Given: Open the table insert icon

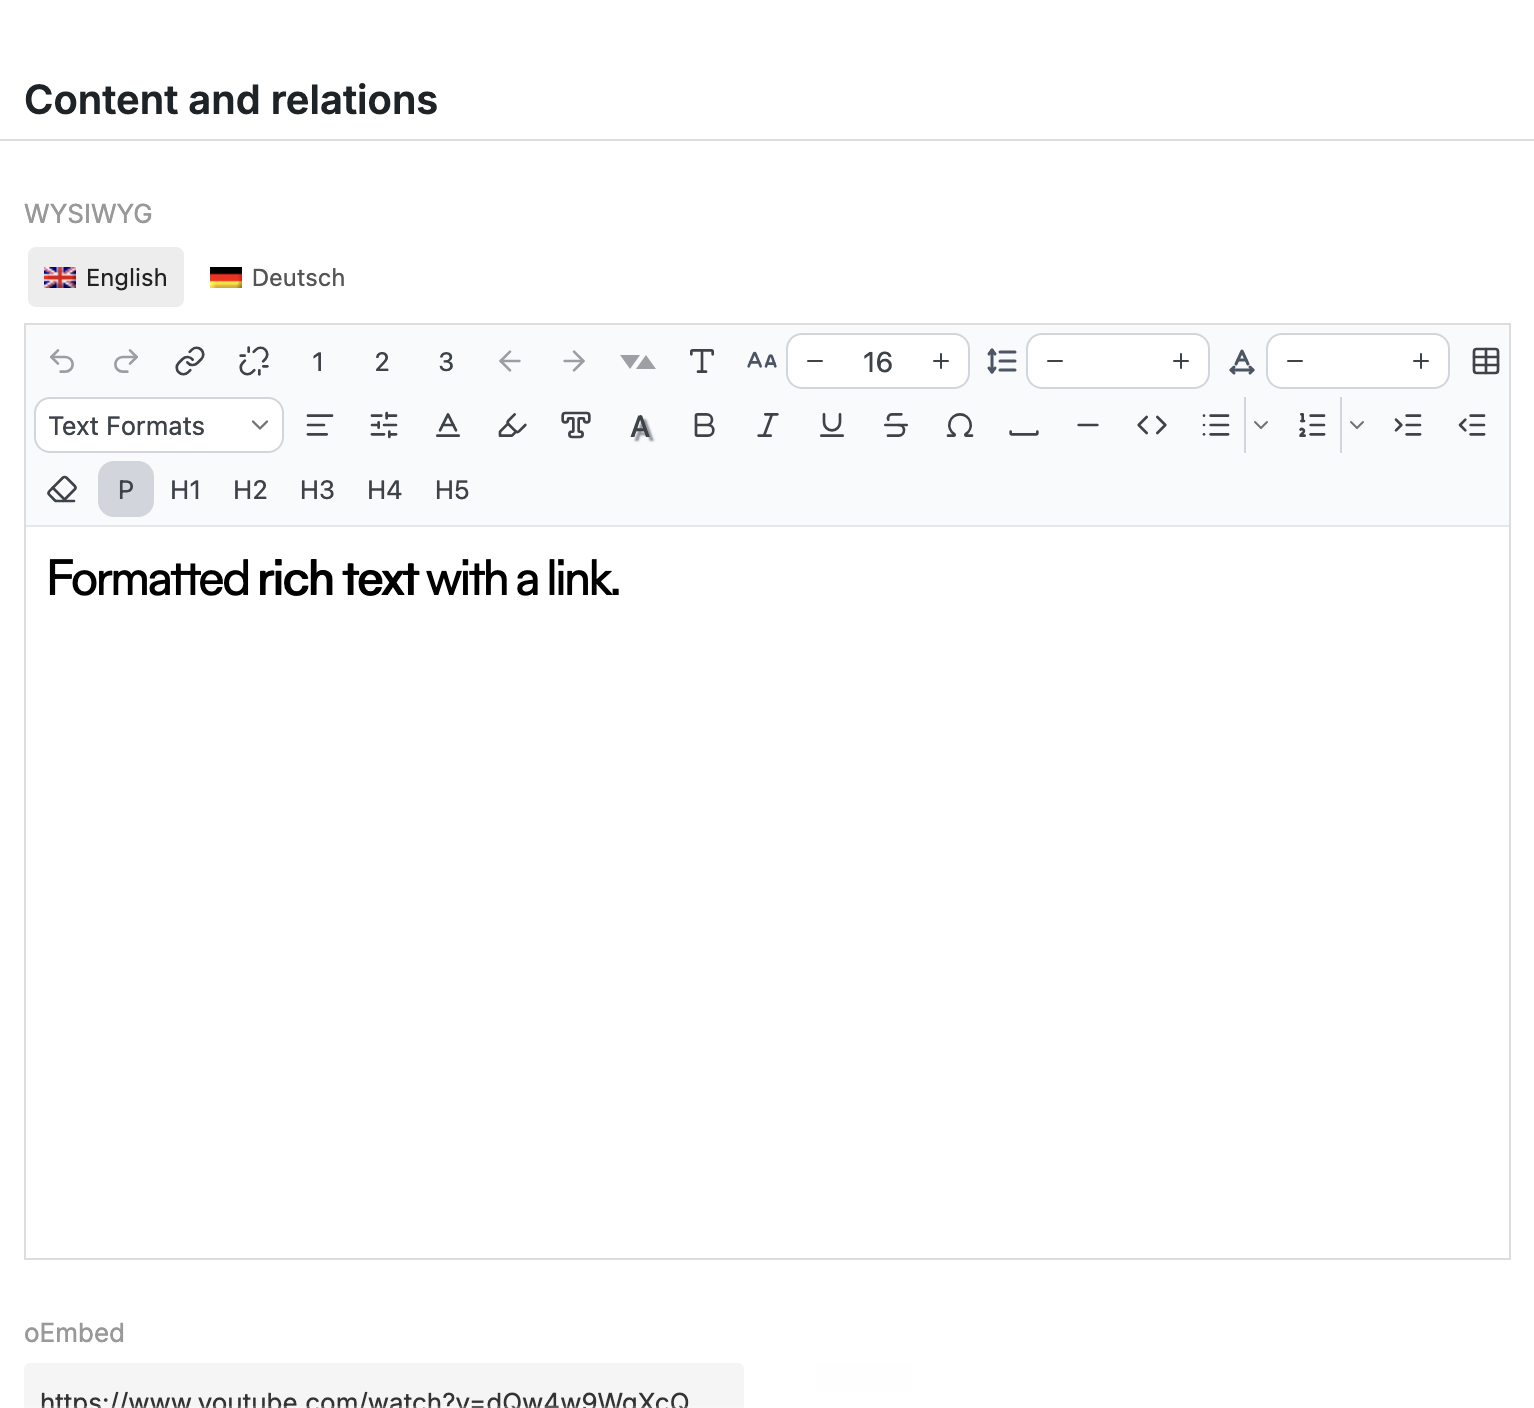Looking at the screenshot, I should [x=1486, y=361].
